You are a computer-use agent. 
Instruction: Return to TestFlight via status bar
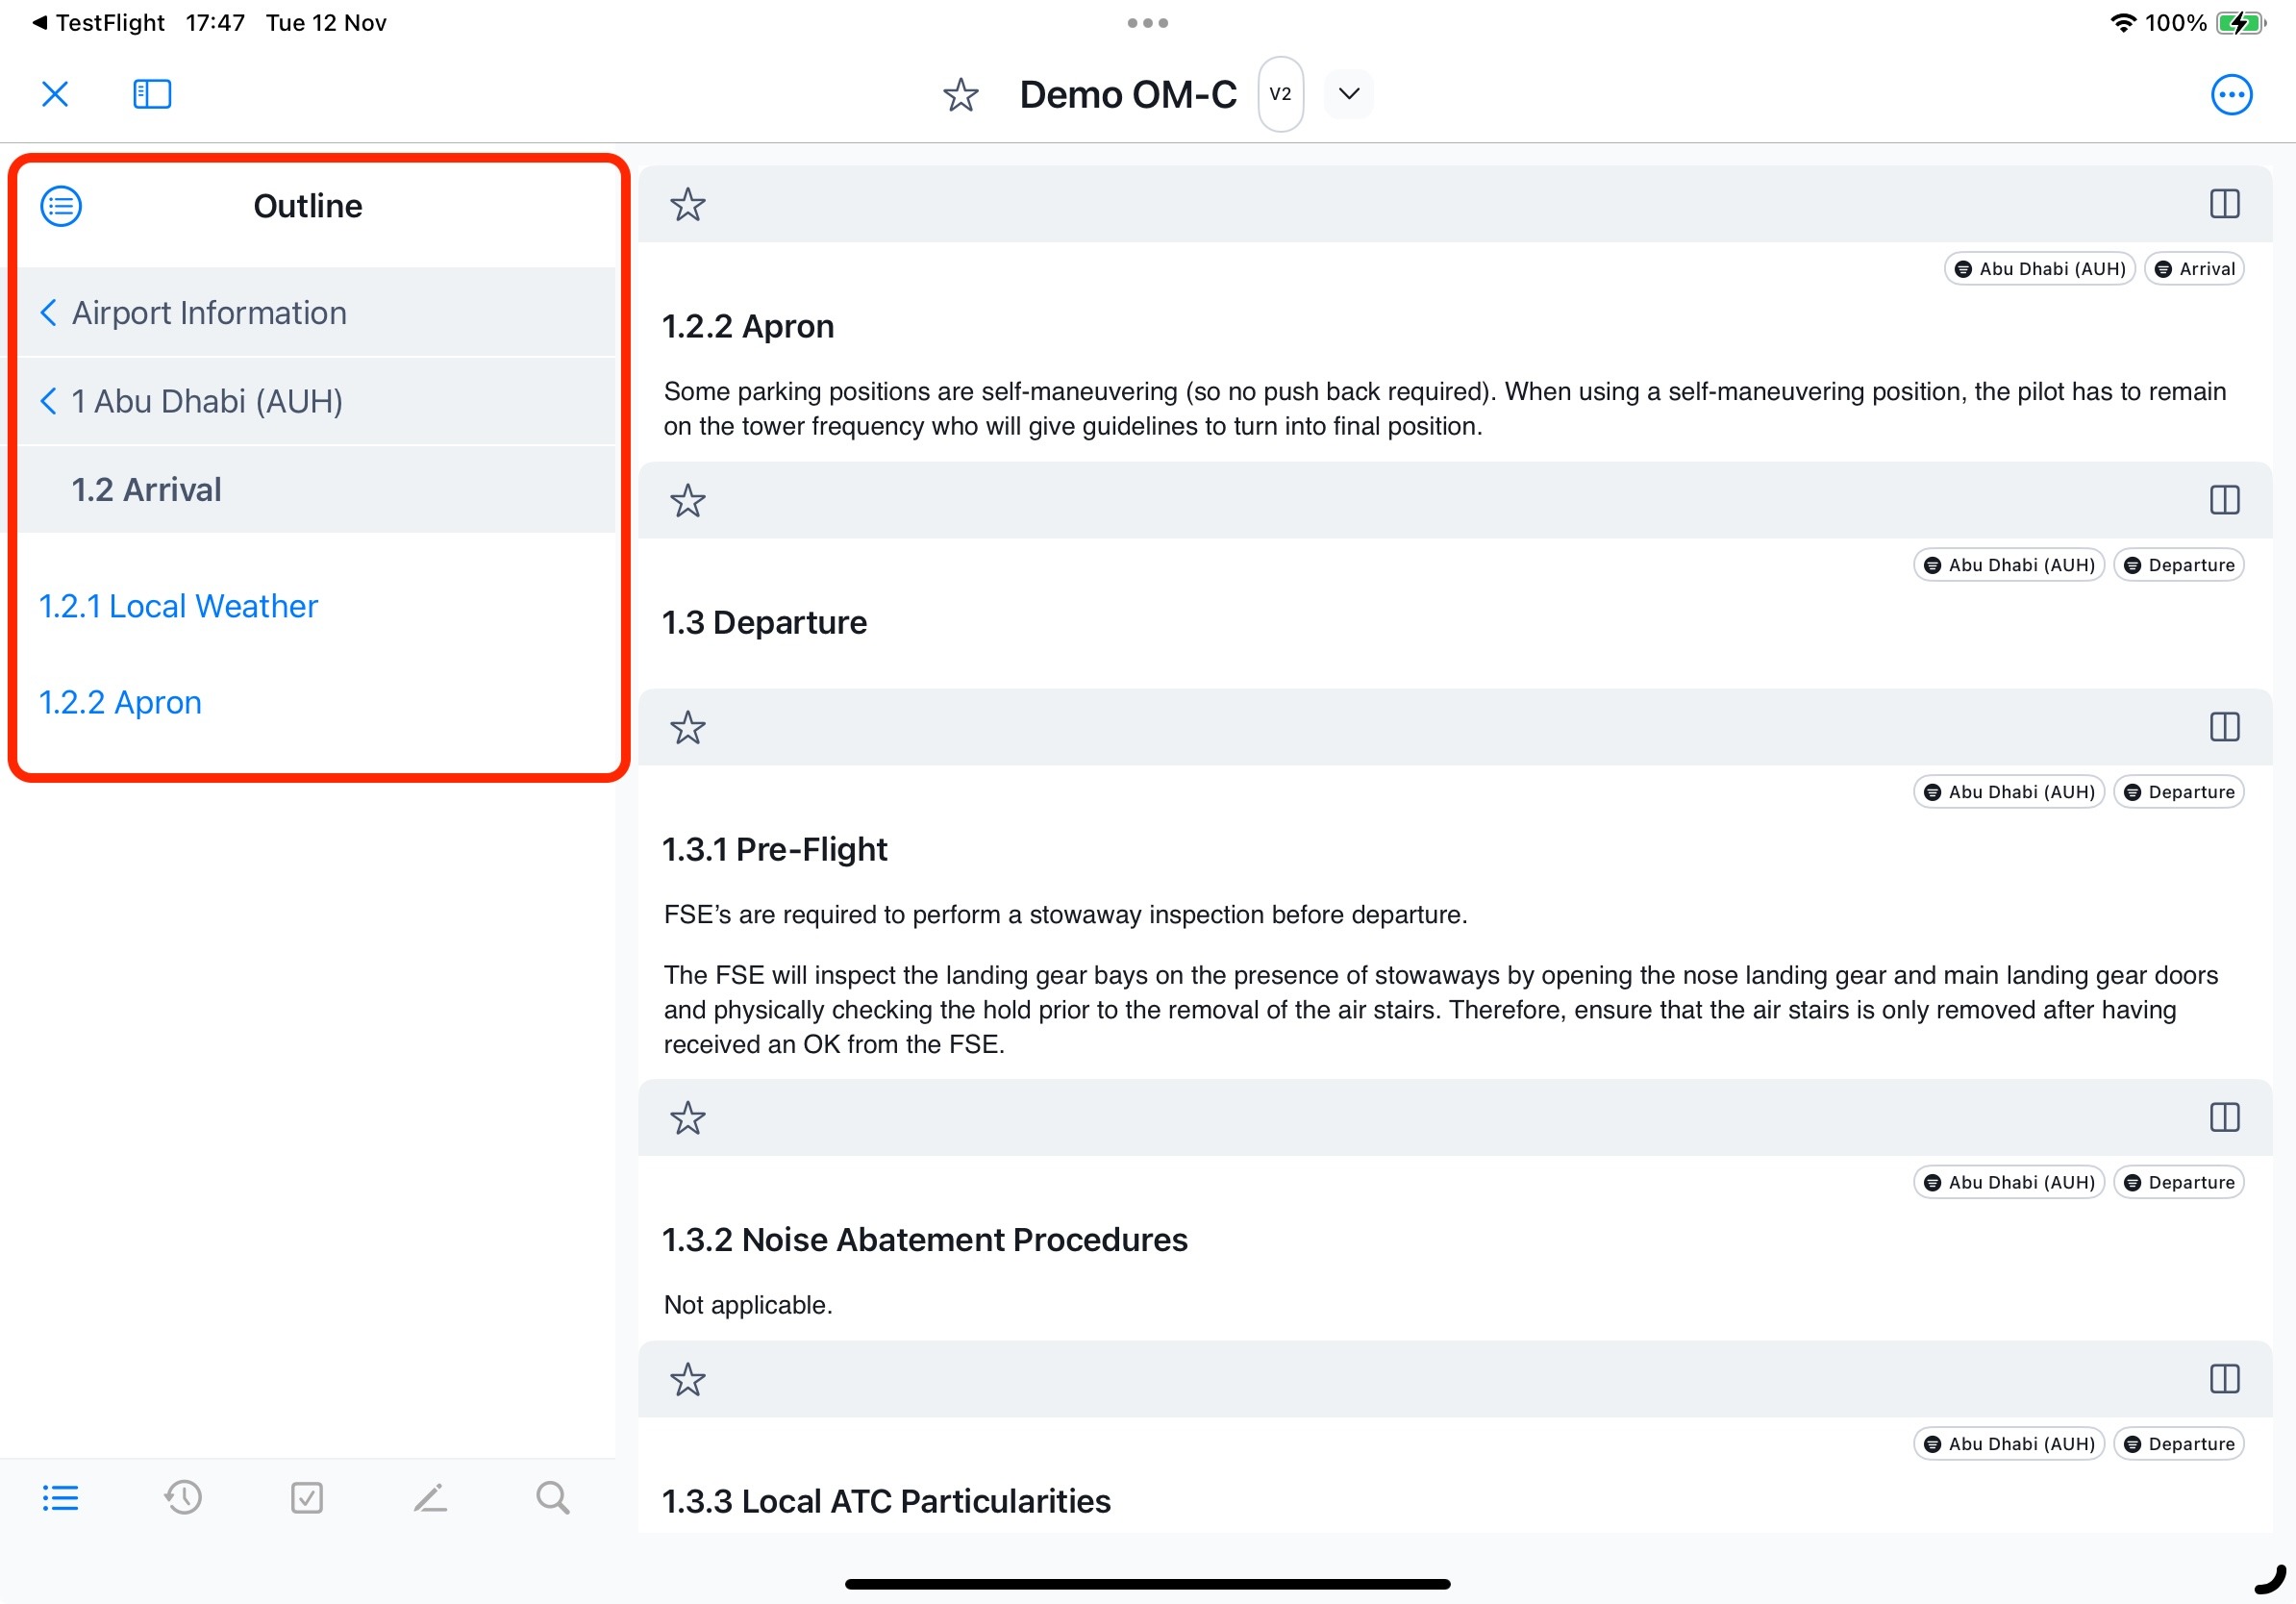tap(98, 22)
